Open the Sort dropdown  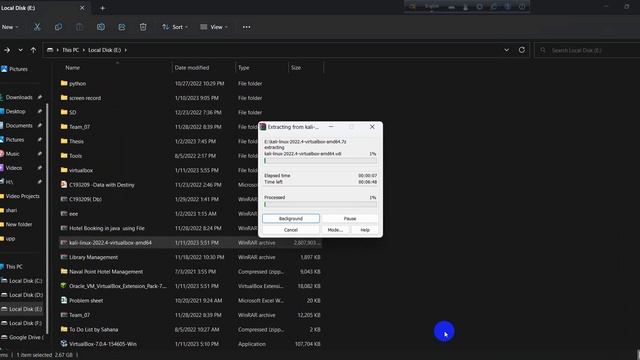tap(175, 27)
